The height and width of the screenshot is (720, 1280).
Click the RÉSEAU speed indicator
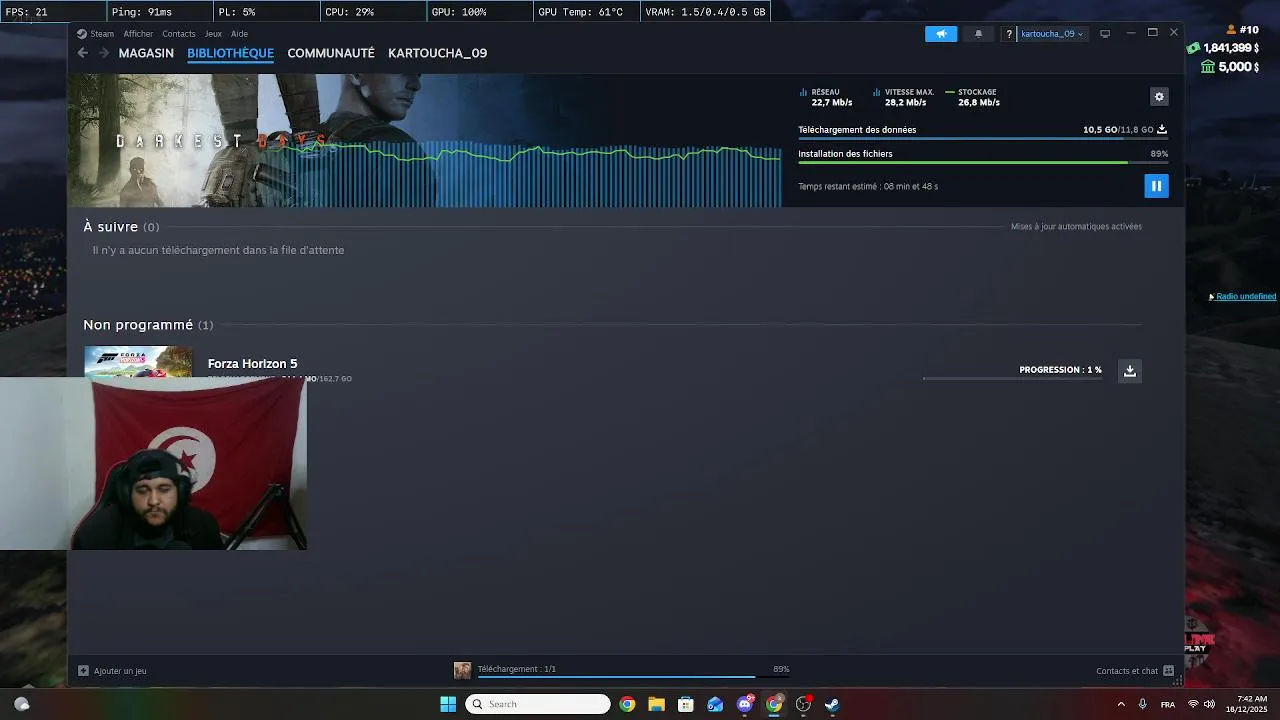826,97
